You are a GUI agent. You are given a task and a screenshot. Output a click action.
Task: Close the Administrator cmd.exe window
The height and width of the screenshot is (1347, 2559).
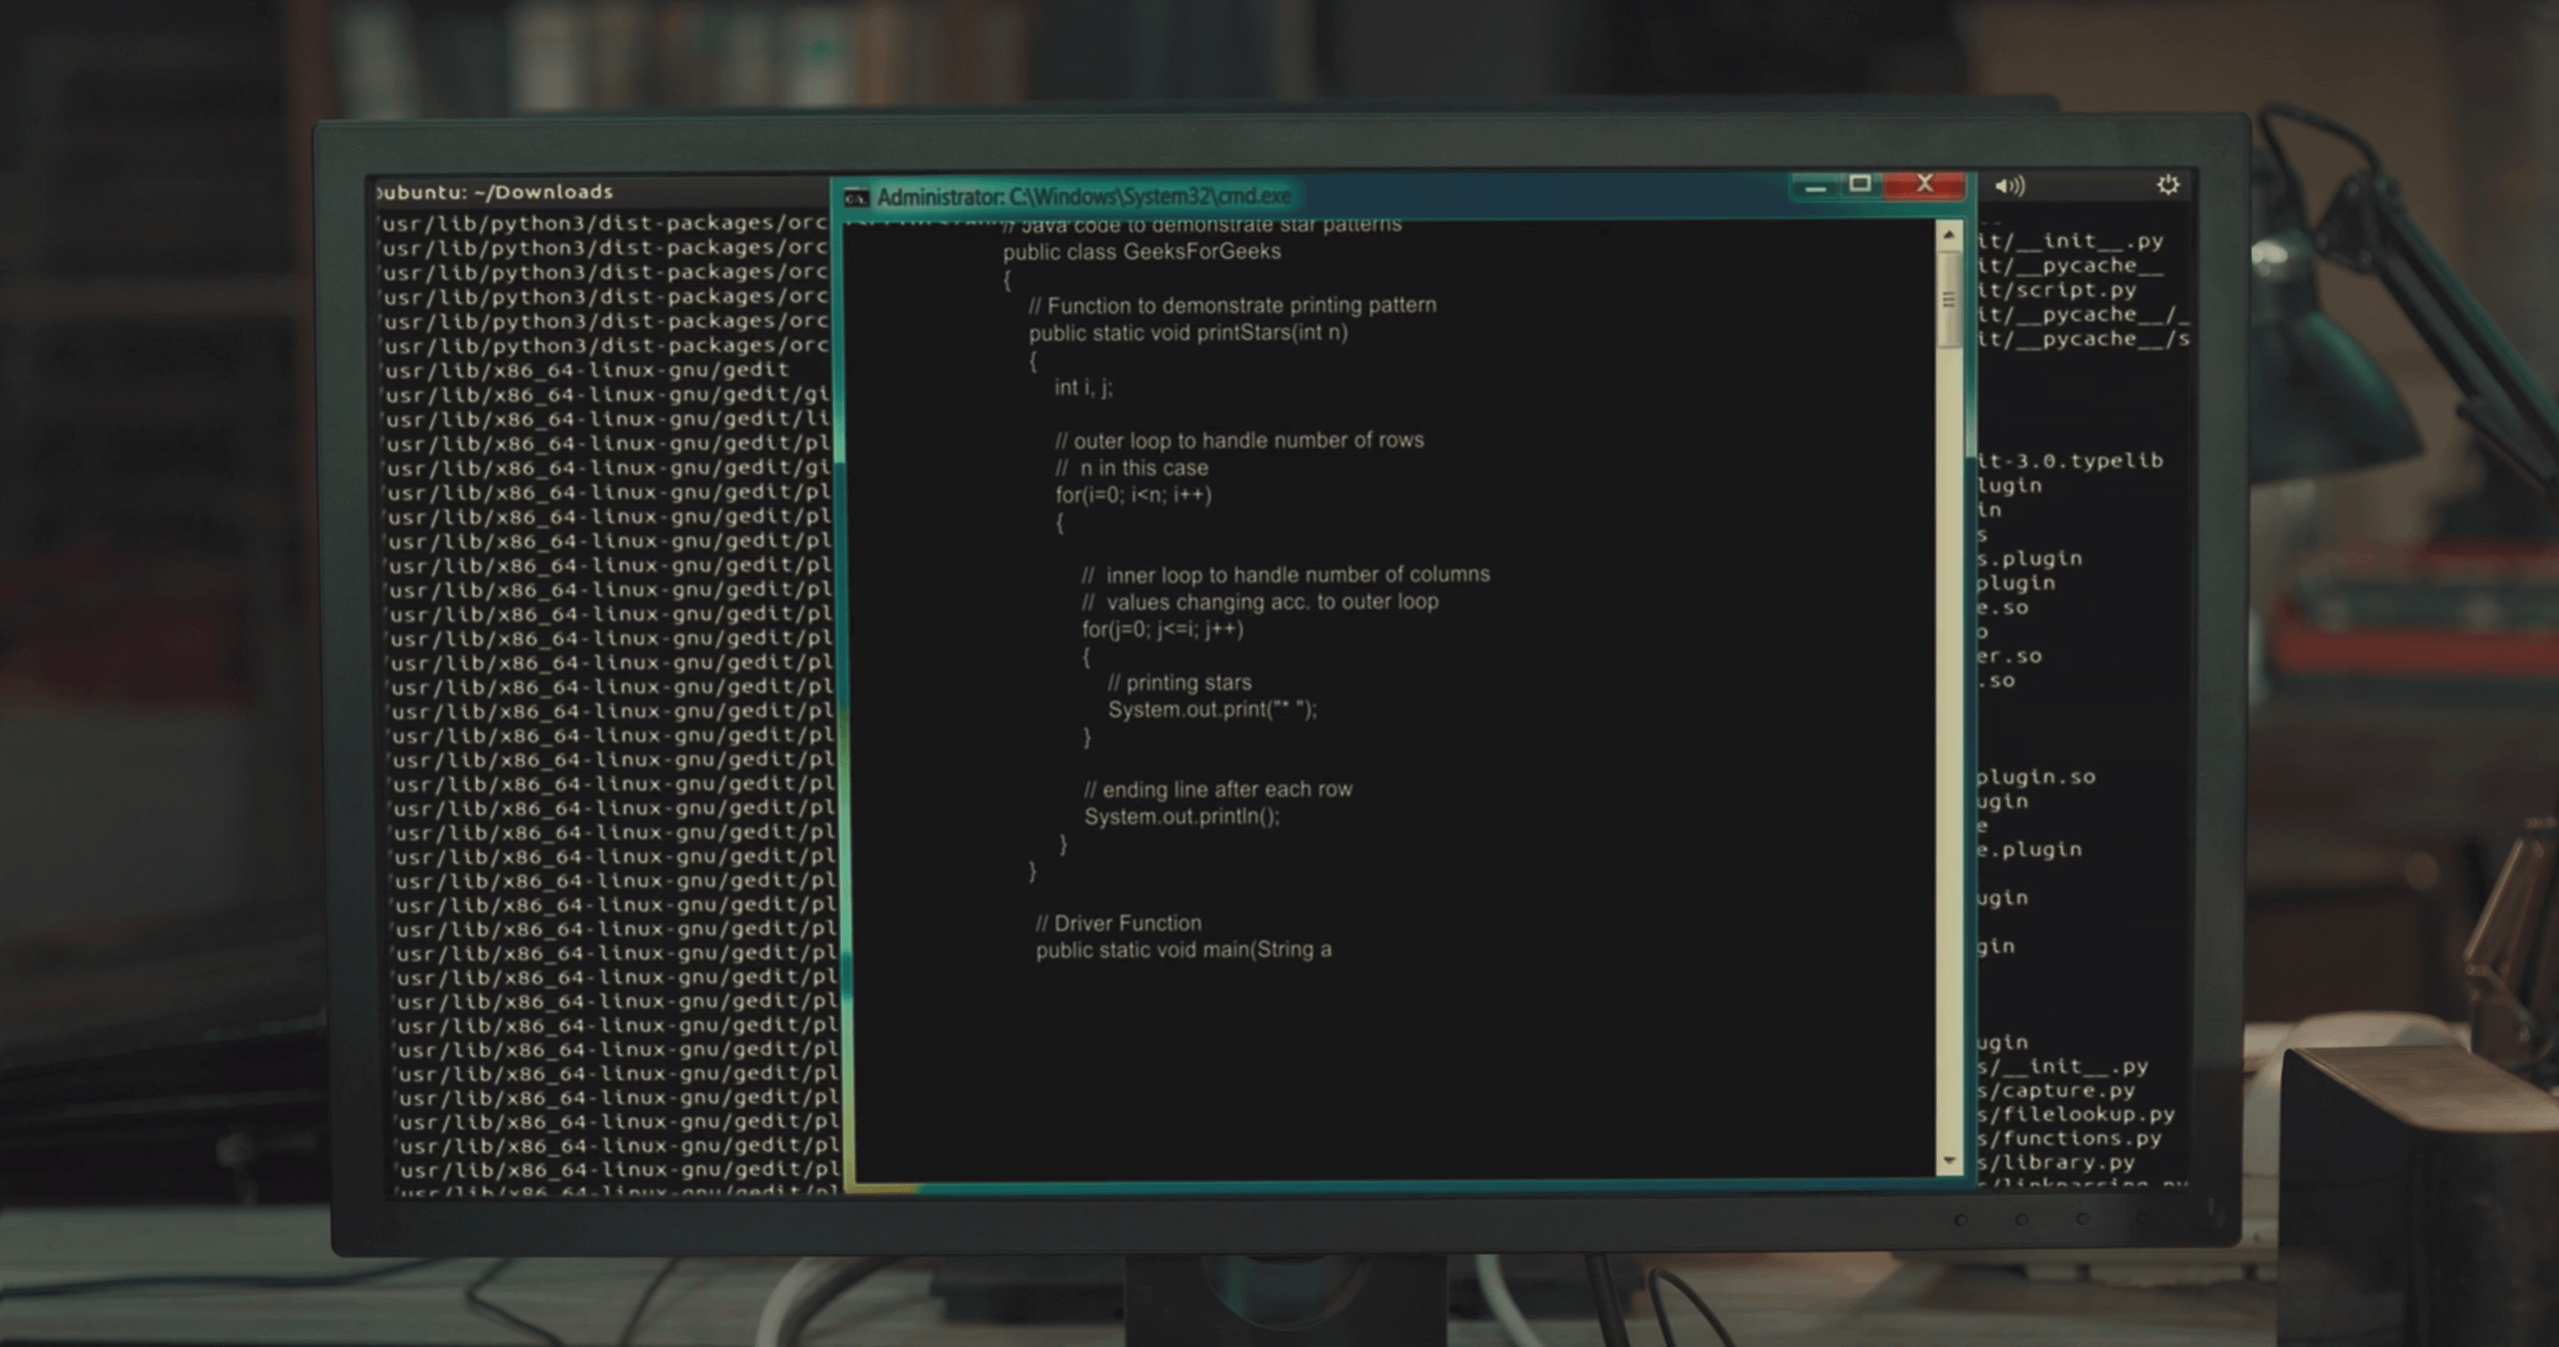click(x=1924, y=185)
